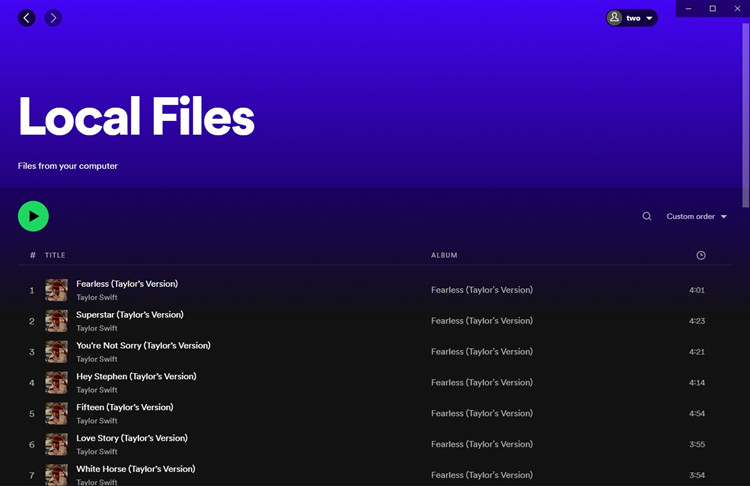This screenshot has width=750, height=486.
Task: Click album art thumbnail of Fifteen row
Action: (x=56, y=413)
